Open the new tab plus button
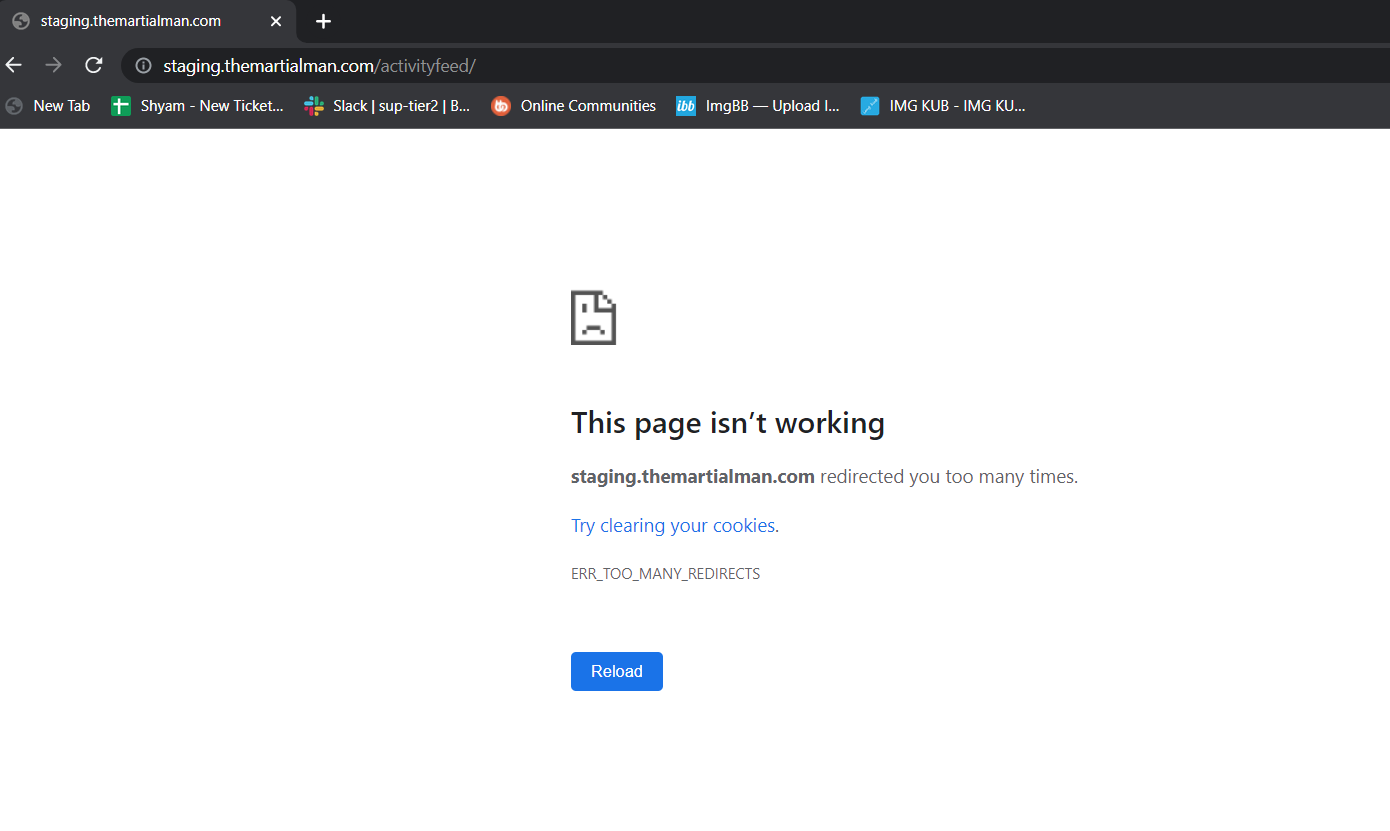 tap(323, 21)
